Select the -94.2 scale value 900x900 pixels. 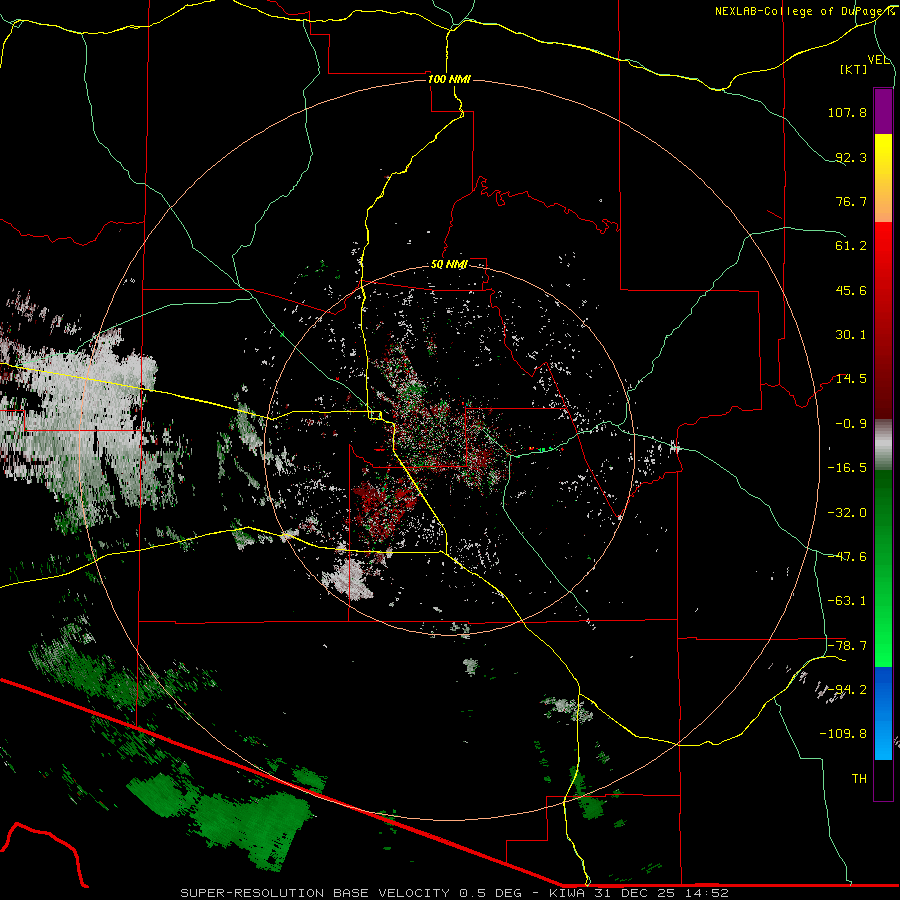click(847, 690)
